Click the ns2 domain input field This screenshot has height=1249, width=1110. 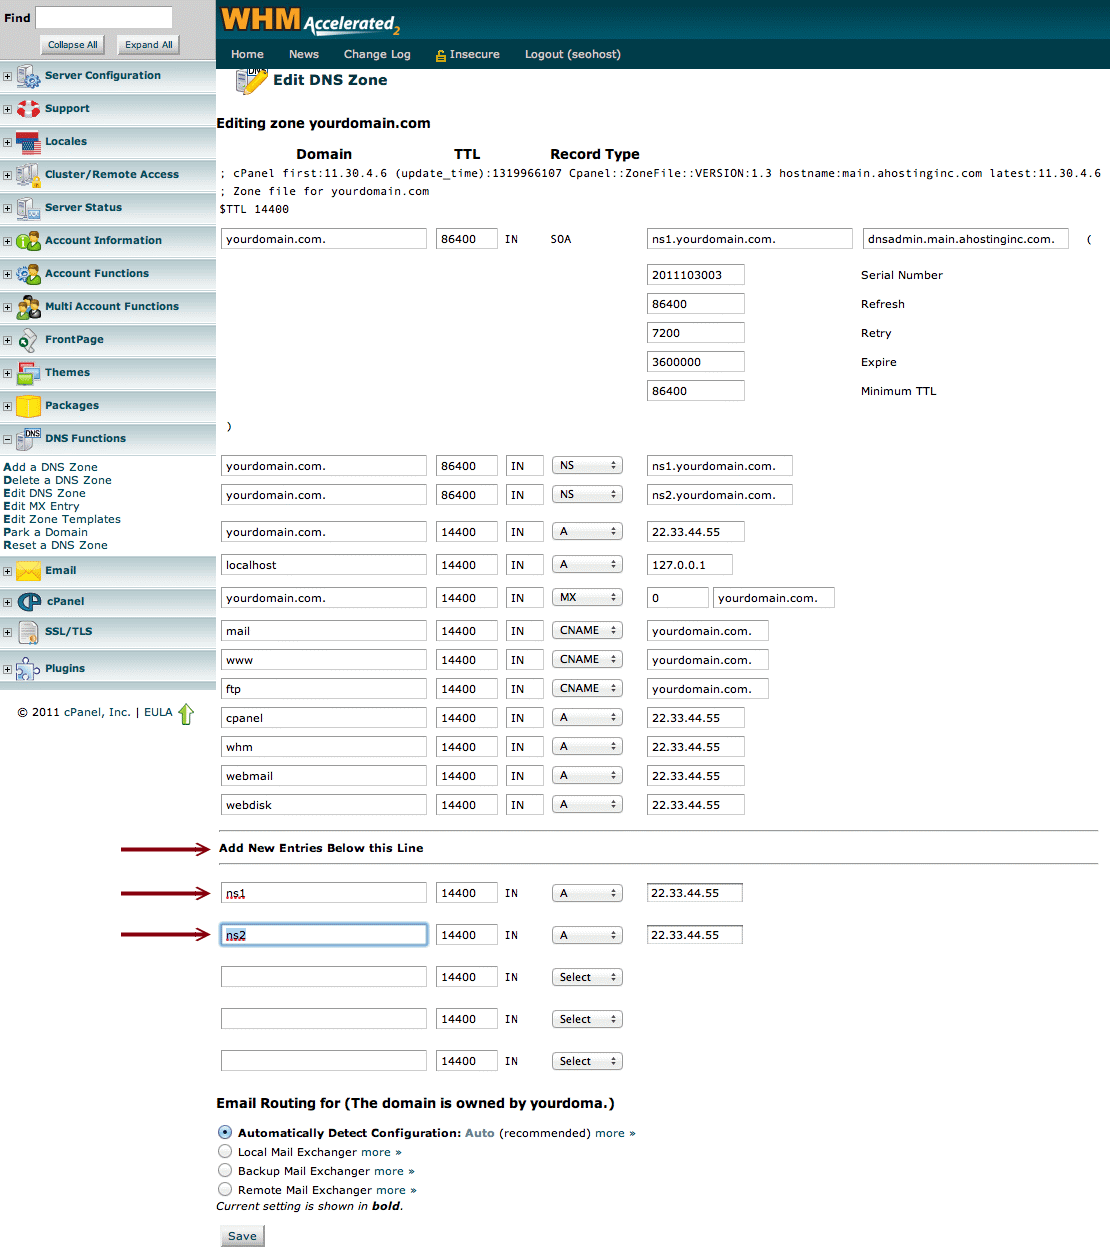324,935
